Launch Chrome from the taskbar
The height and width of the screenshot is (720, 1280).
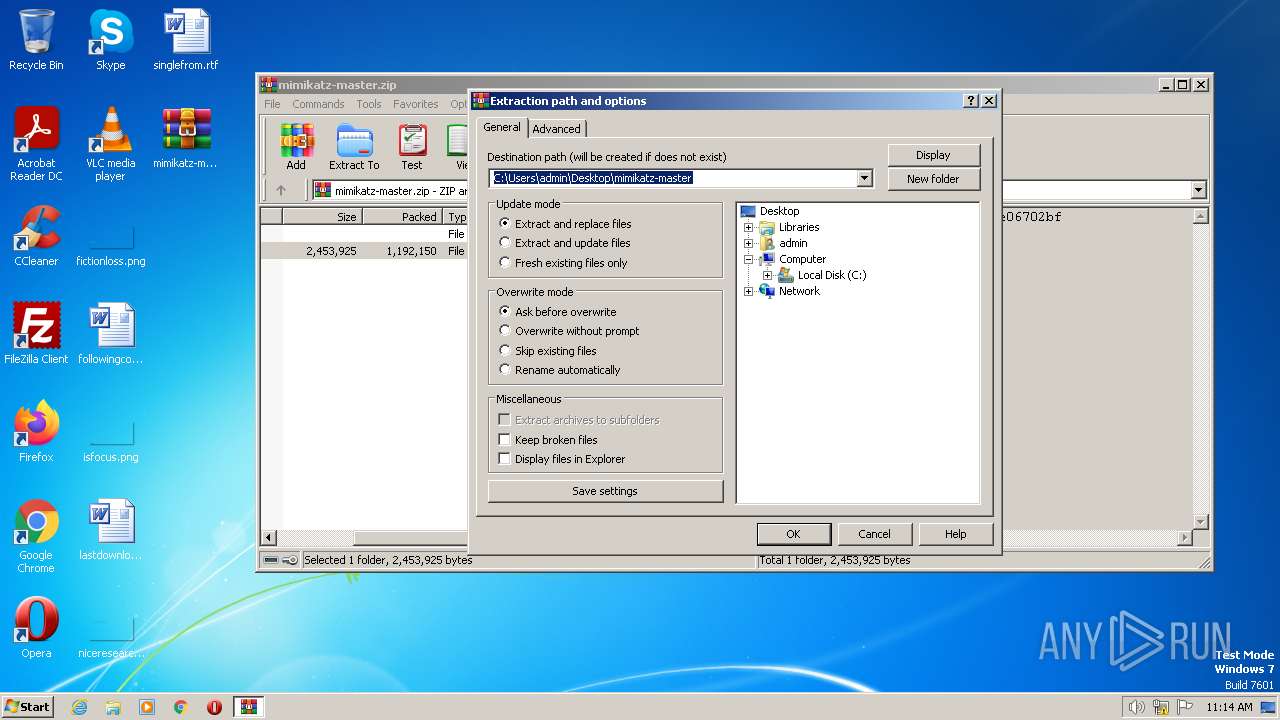[x=181, y=707]
